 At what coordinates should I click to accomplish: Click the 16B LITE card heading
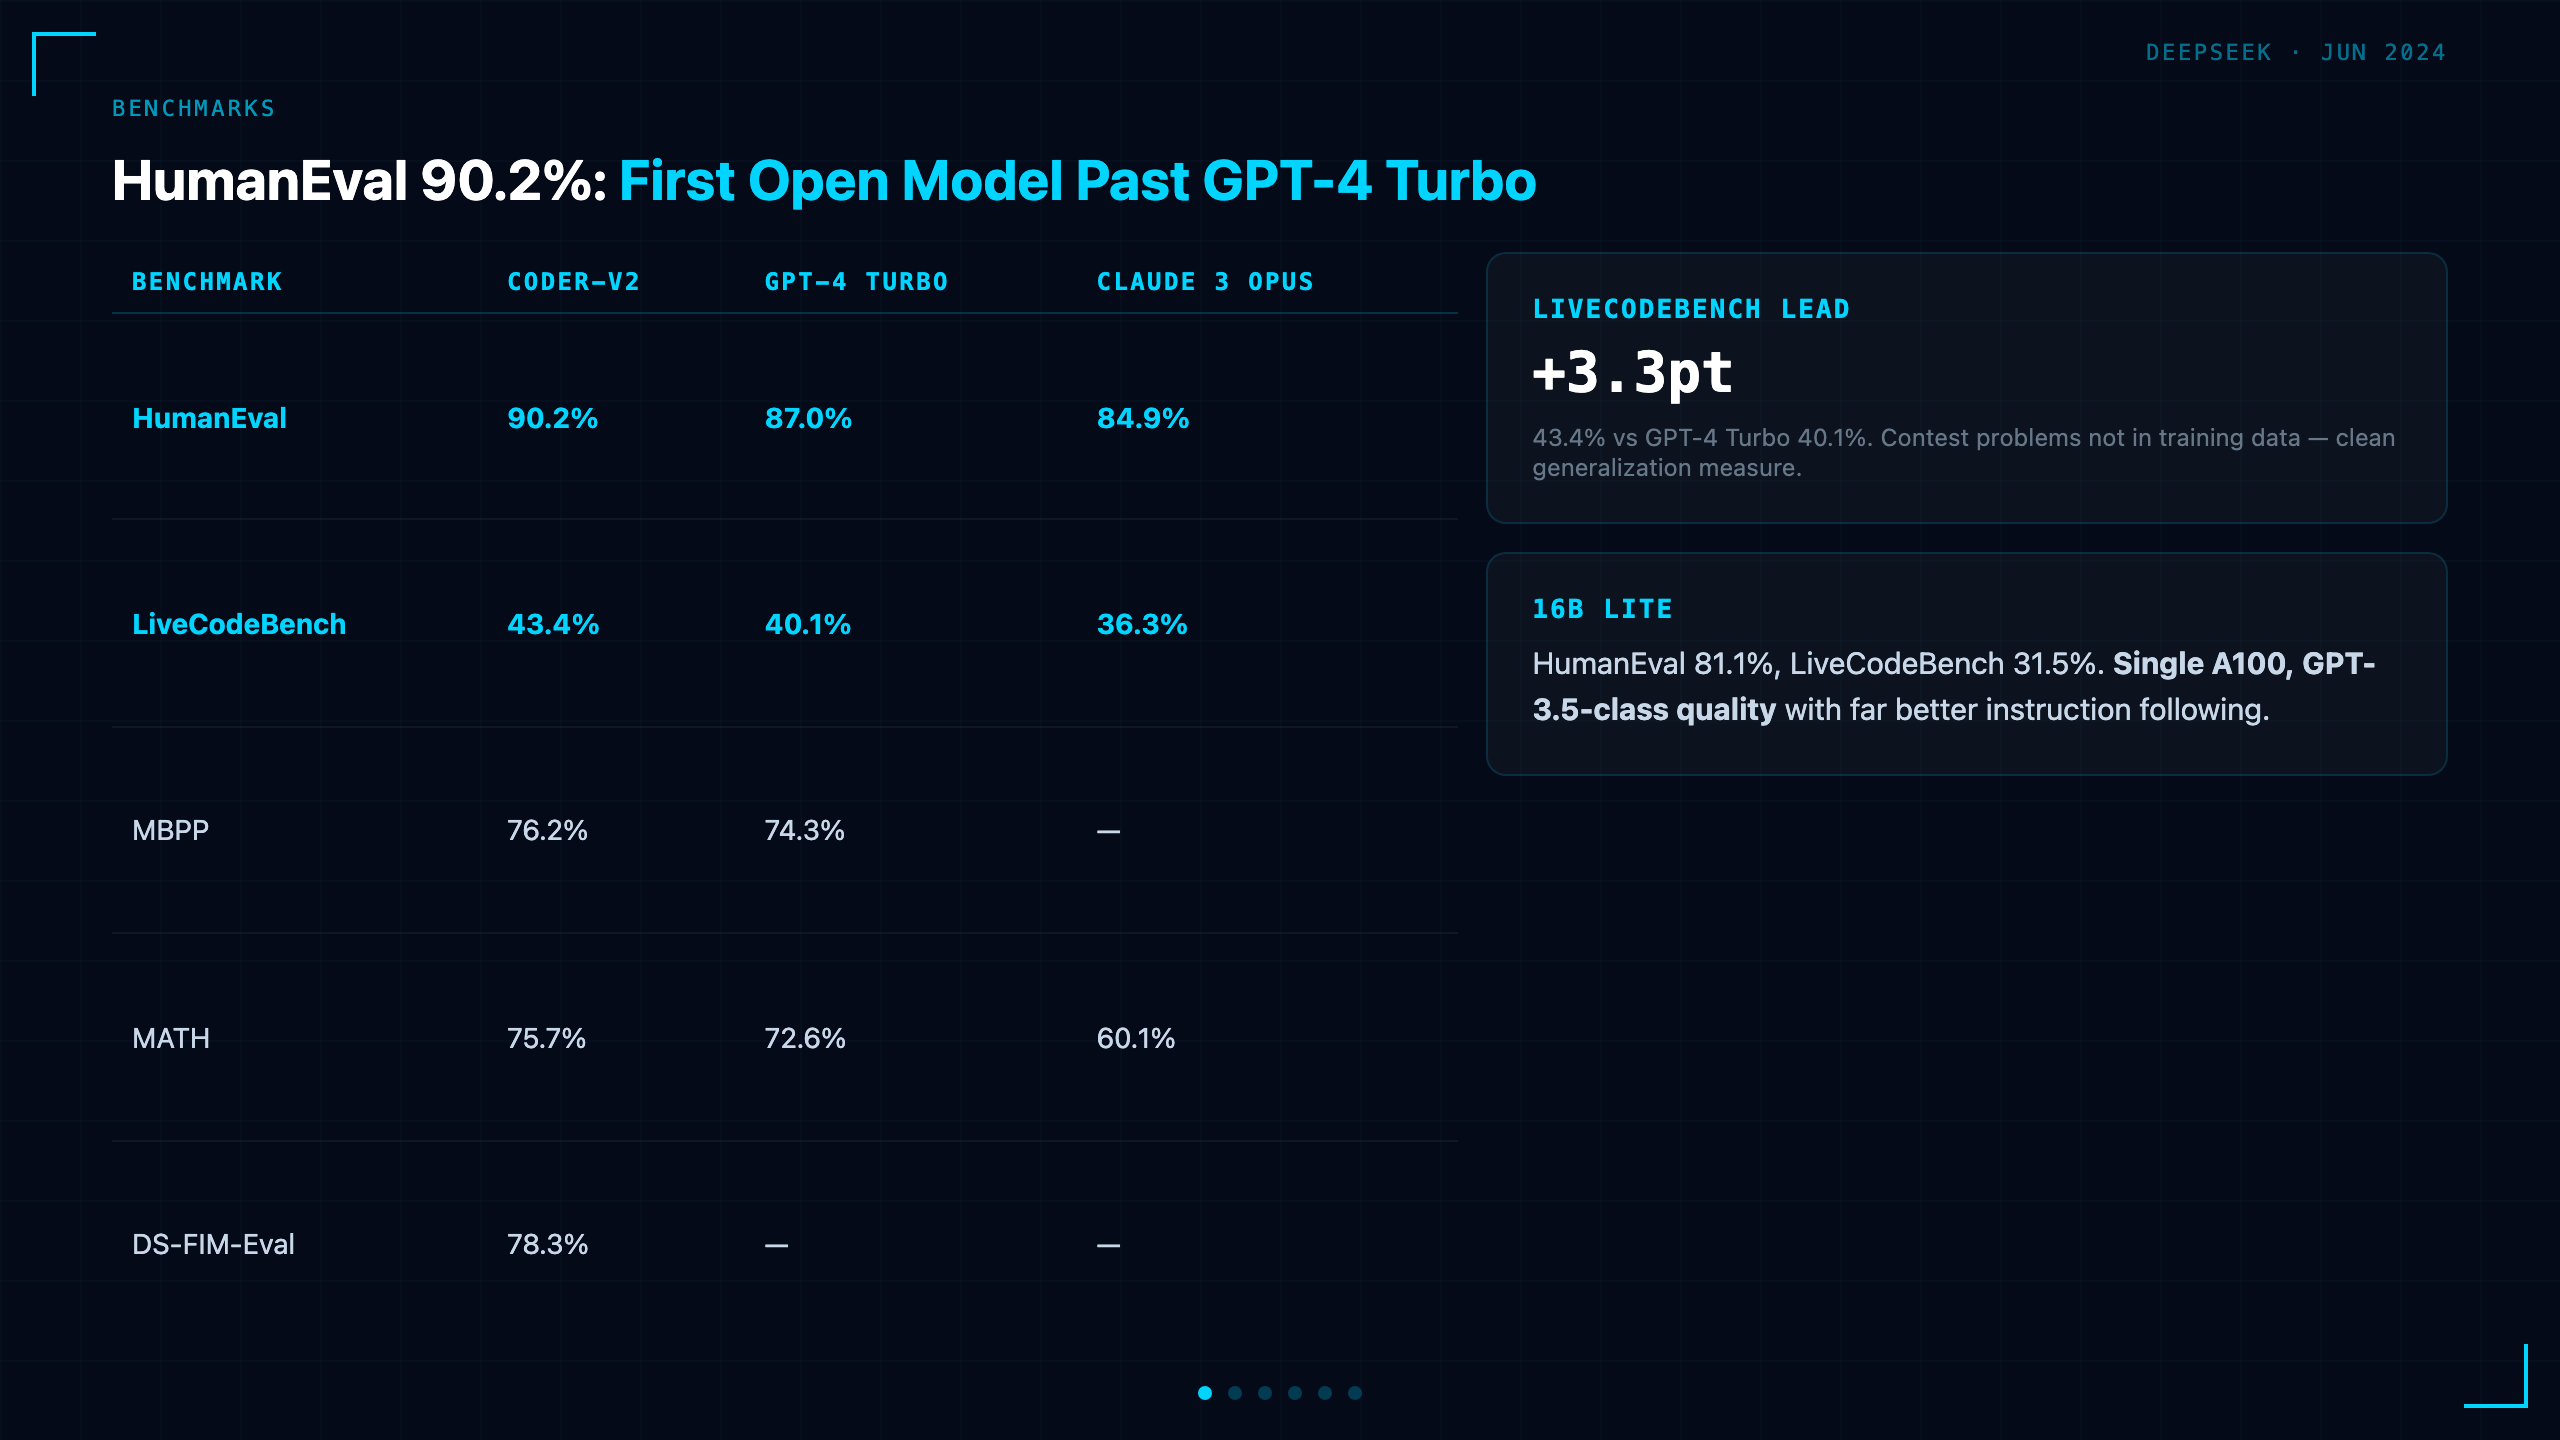click(x=1602, y=609)
